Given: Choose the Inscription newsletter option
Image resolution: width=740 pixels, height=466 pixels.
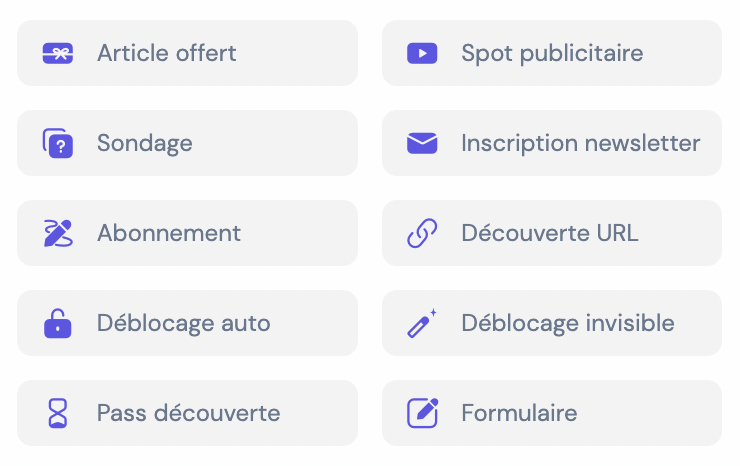Looking at the screenshot, I should click(552, 143).
